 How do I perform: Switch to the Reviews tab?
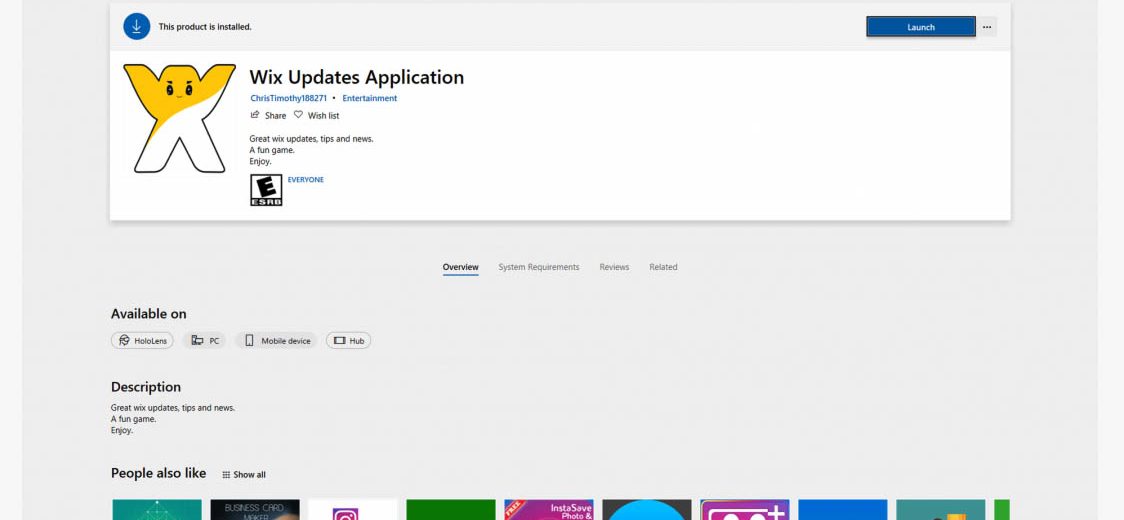click(x=614, y=267)
